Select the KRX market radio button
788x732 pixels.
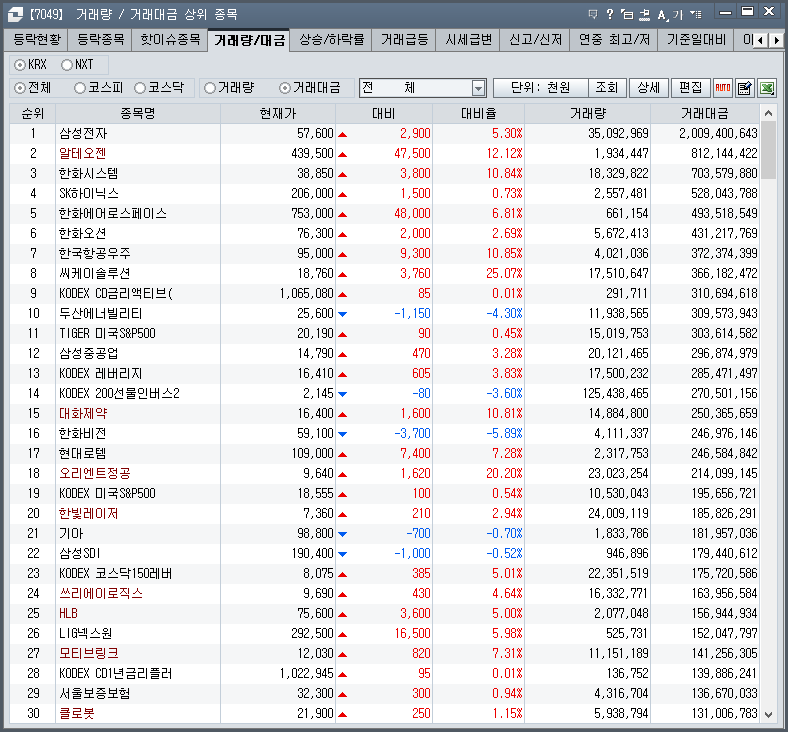[x=20, y=65]
